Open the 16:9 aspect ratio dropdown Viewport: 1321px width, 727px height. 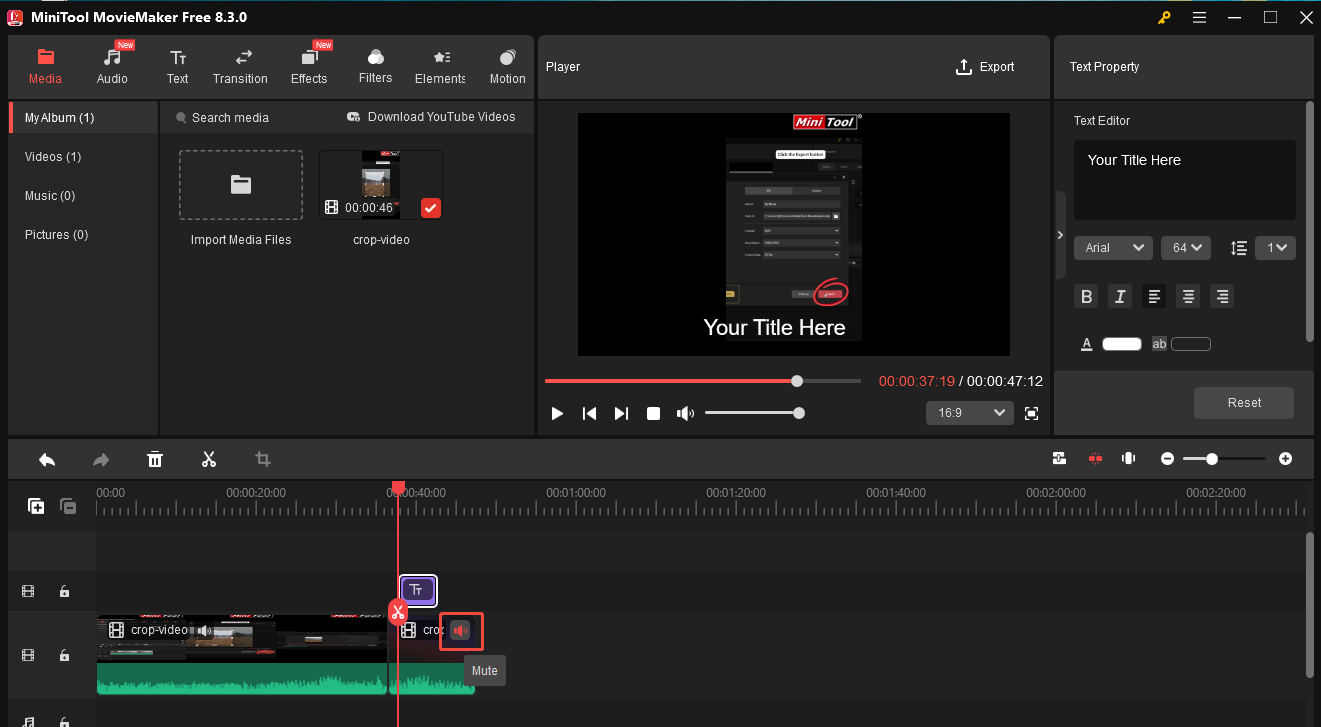pyautogui.click(x=970, y=413)
